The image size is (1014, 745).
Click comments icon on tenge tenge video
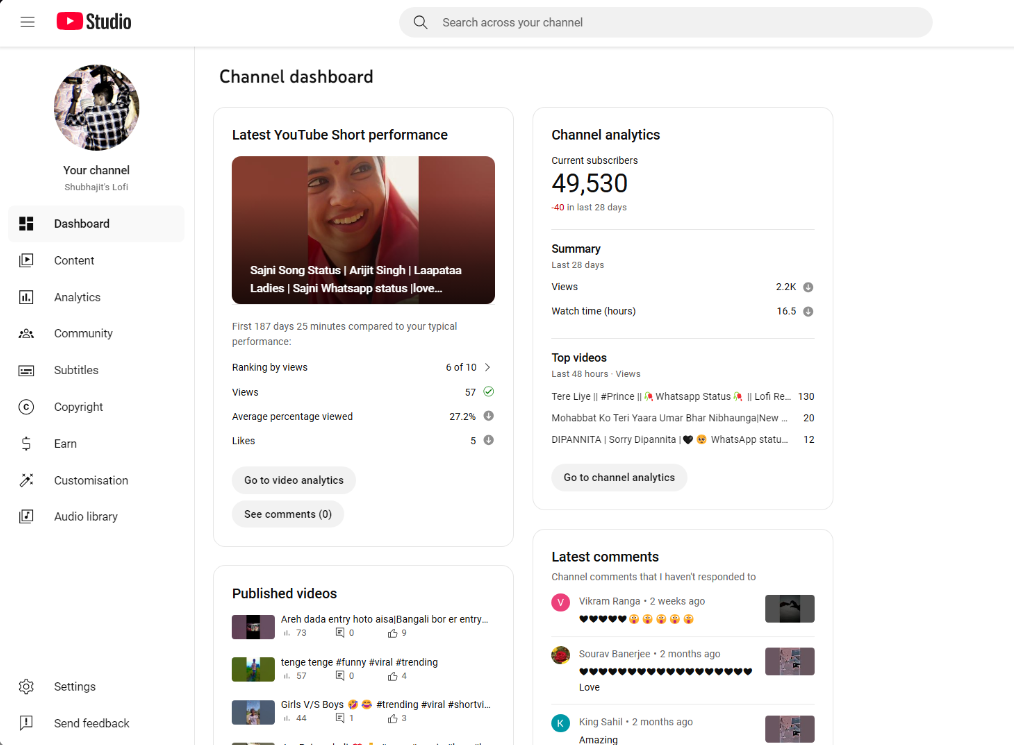[340, 676]
